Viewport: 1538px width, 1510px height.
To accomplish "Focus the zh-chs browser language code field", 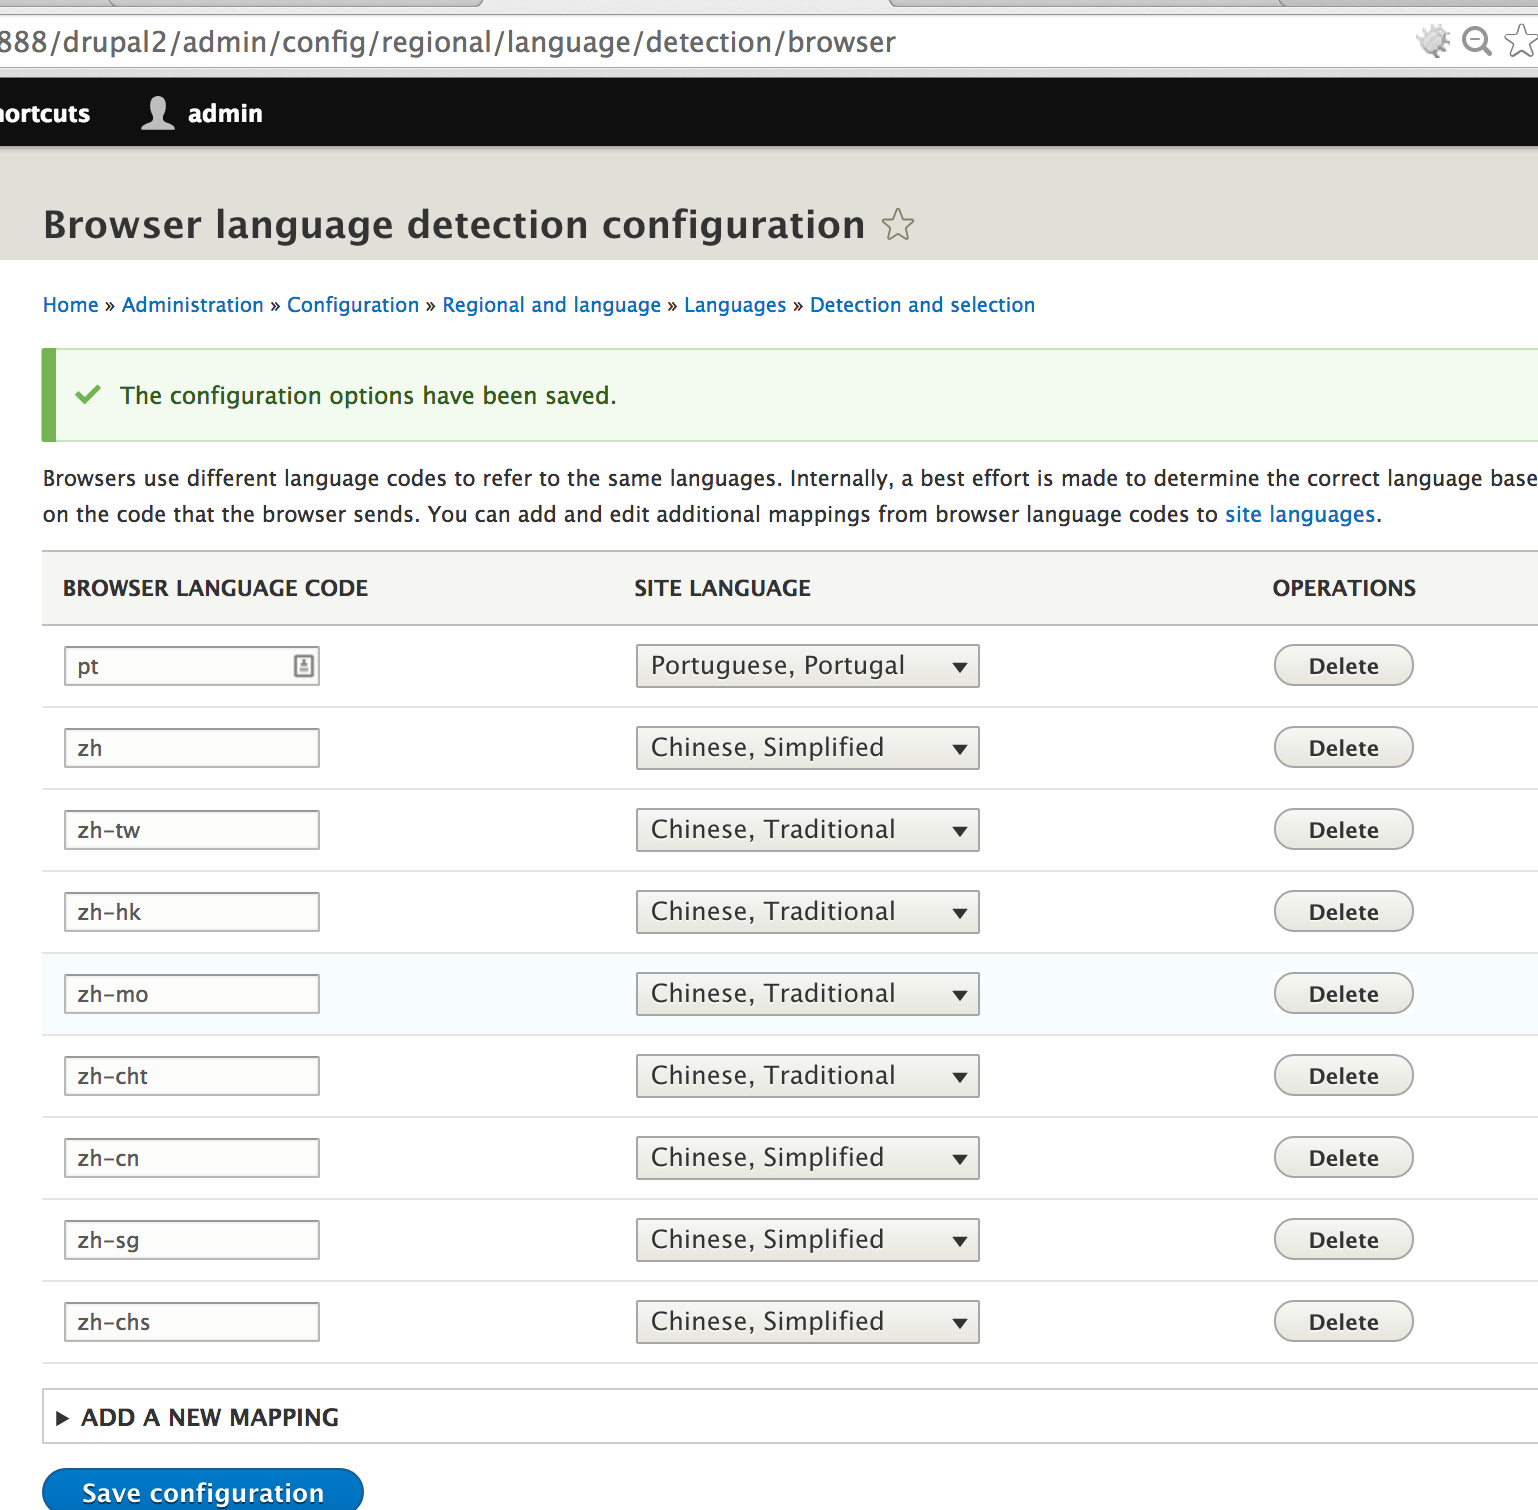I will coord(192,1322).
